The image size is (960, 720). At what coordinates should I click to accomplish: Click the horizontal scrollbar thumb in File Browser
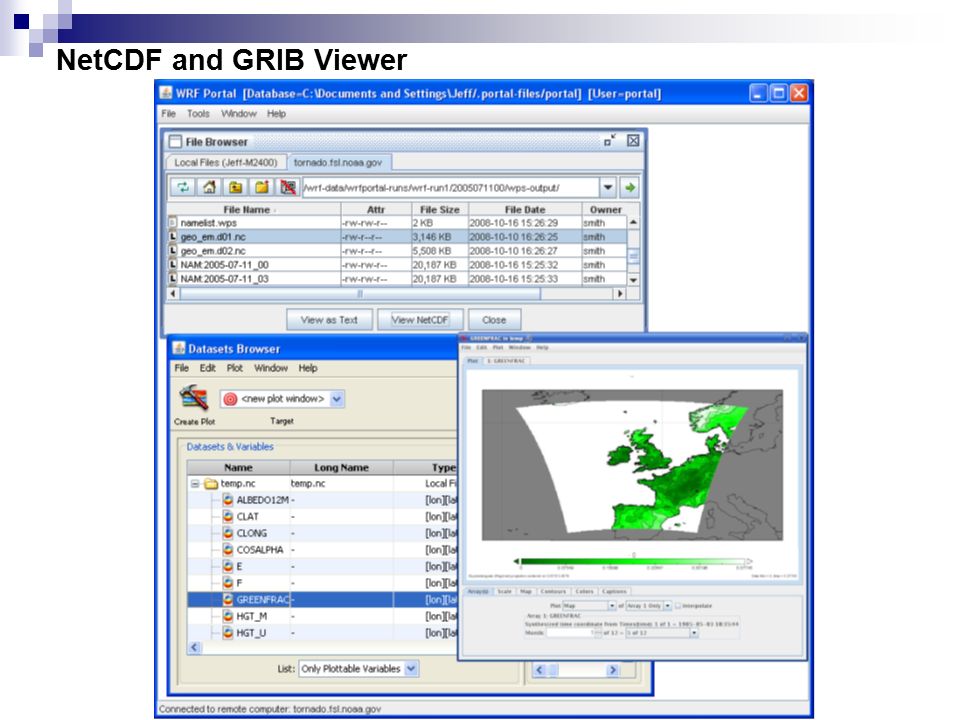[x=360, y=294]
